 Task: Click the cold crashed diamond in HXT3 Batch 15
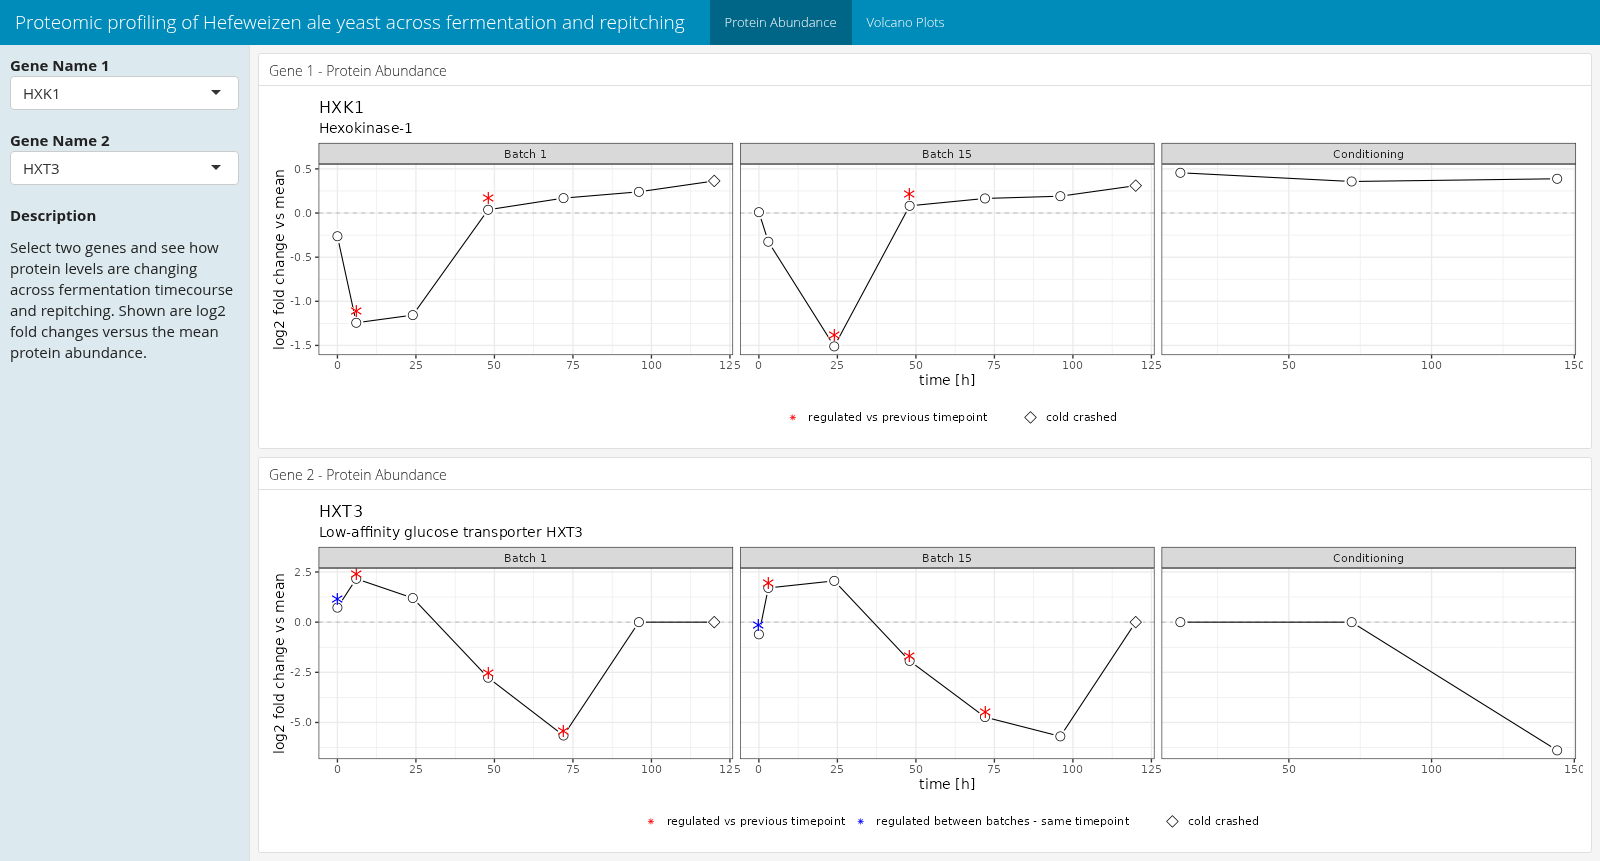(1136, 622)
